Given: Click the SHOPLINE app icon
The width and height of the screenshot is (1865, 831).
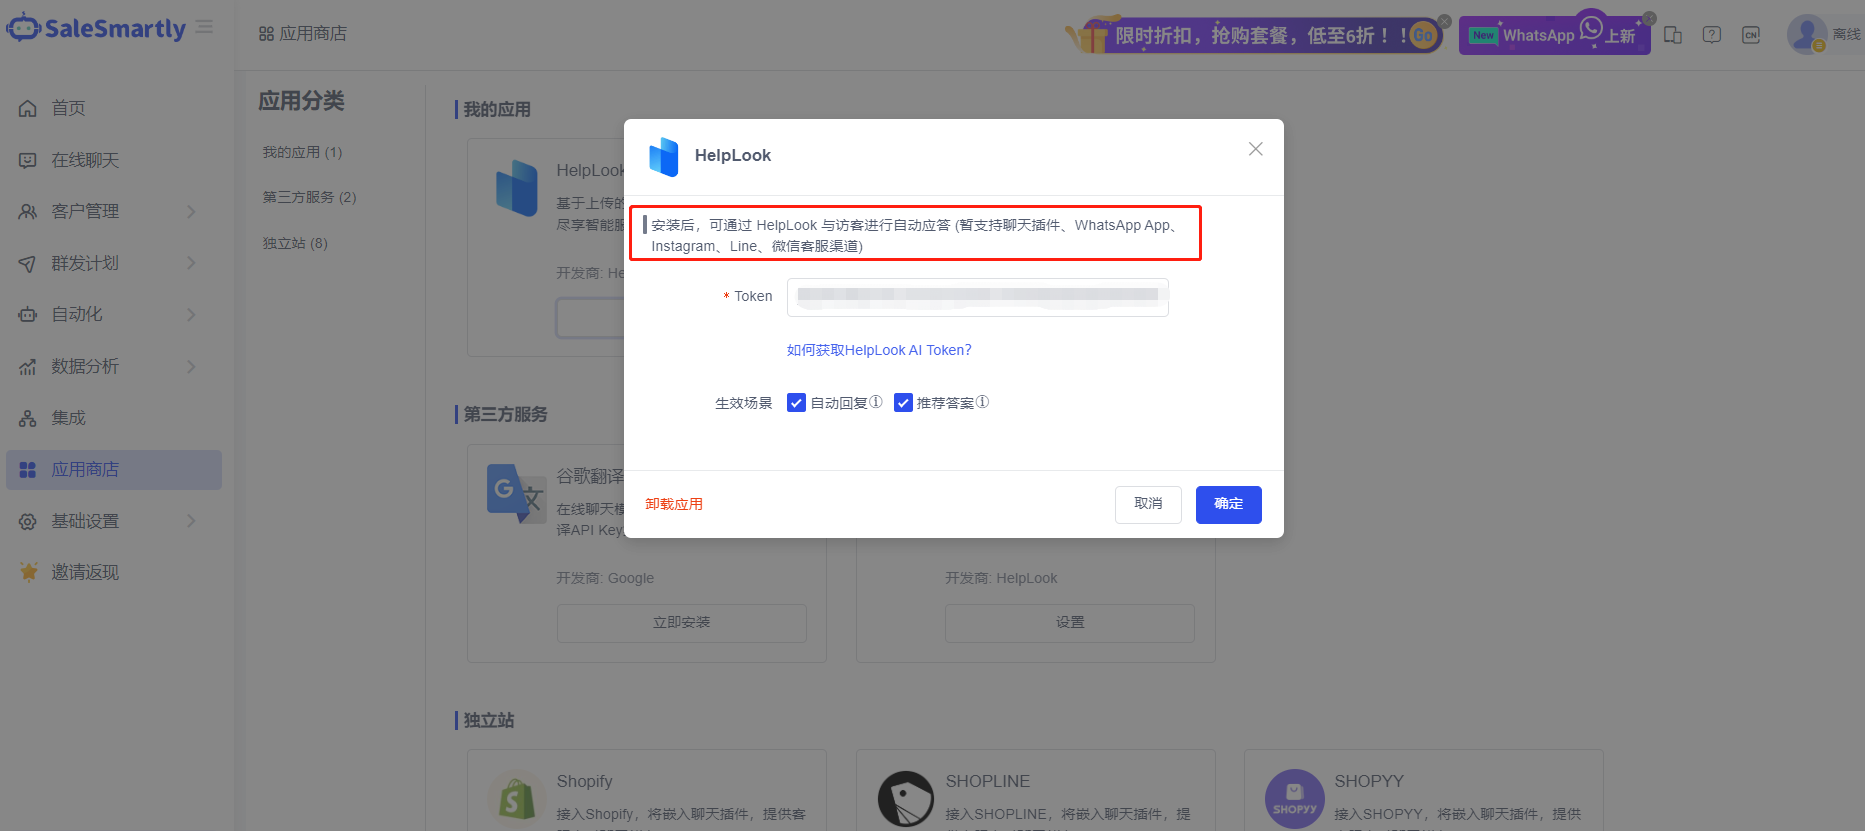Looking at the screenshot, I should tap(906, 799).
